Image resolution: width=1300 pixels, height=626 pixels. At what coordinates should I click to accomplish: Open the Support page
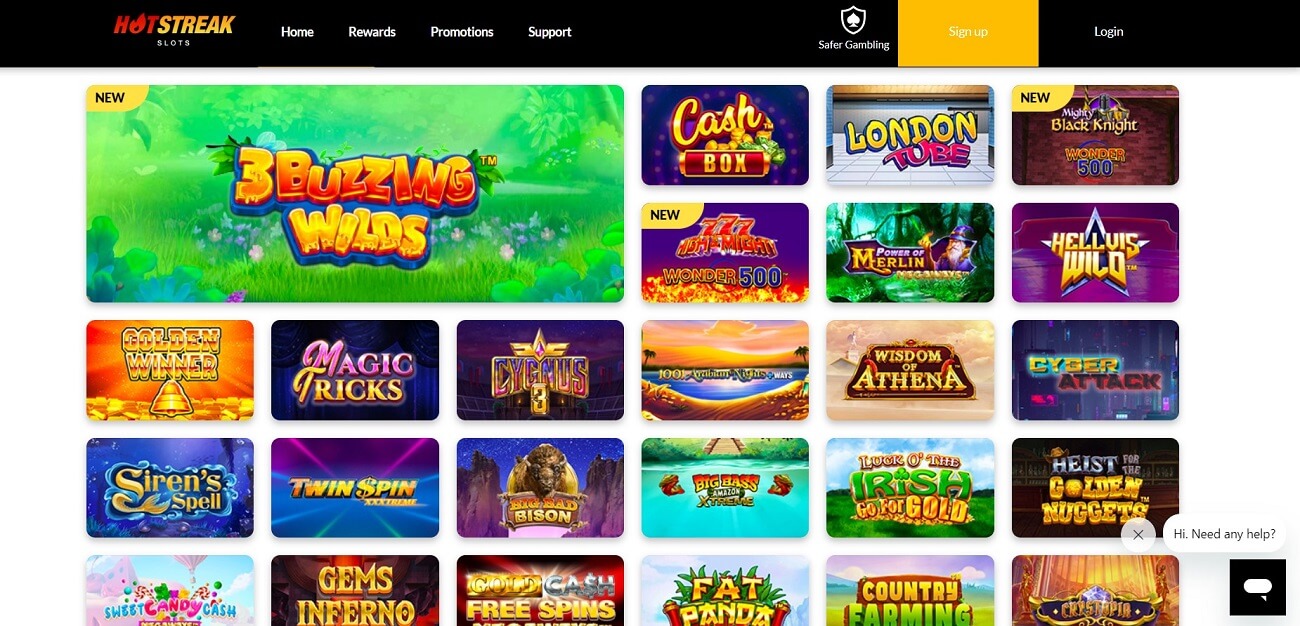click(550, 32)
